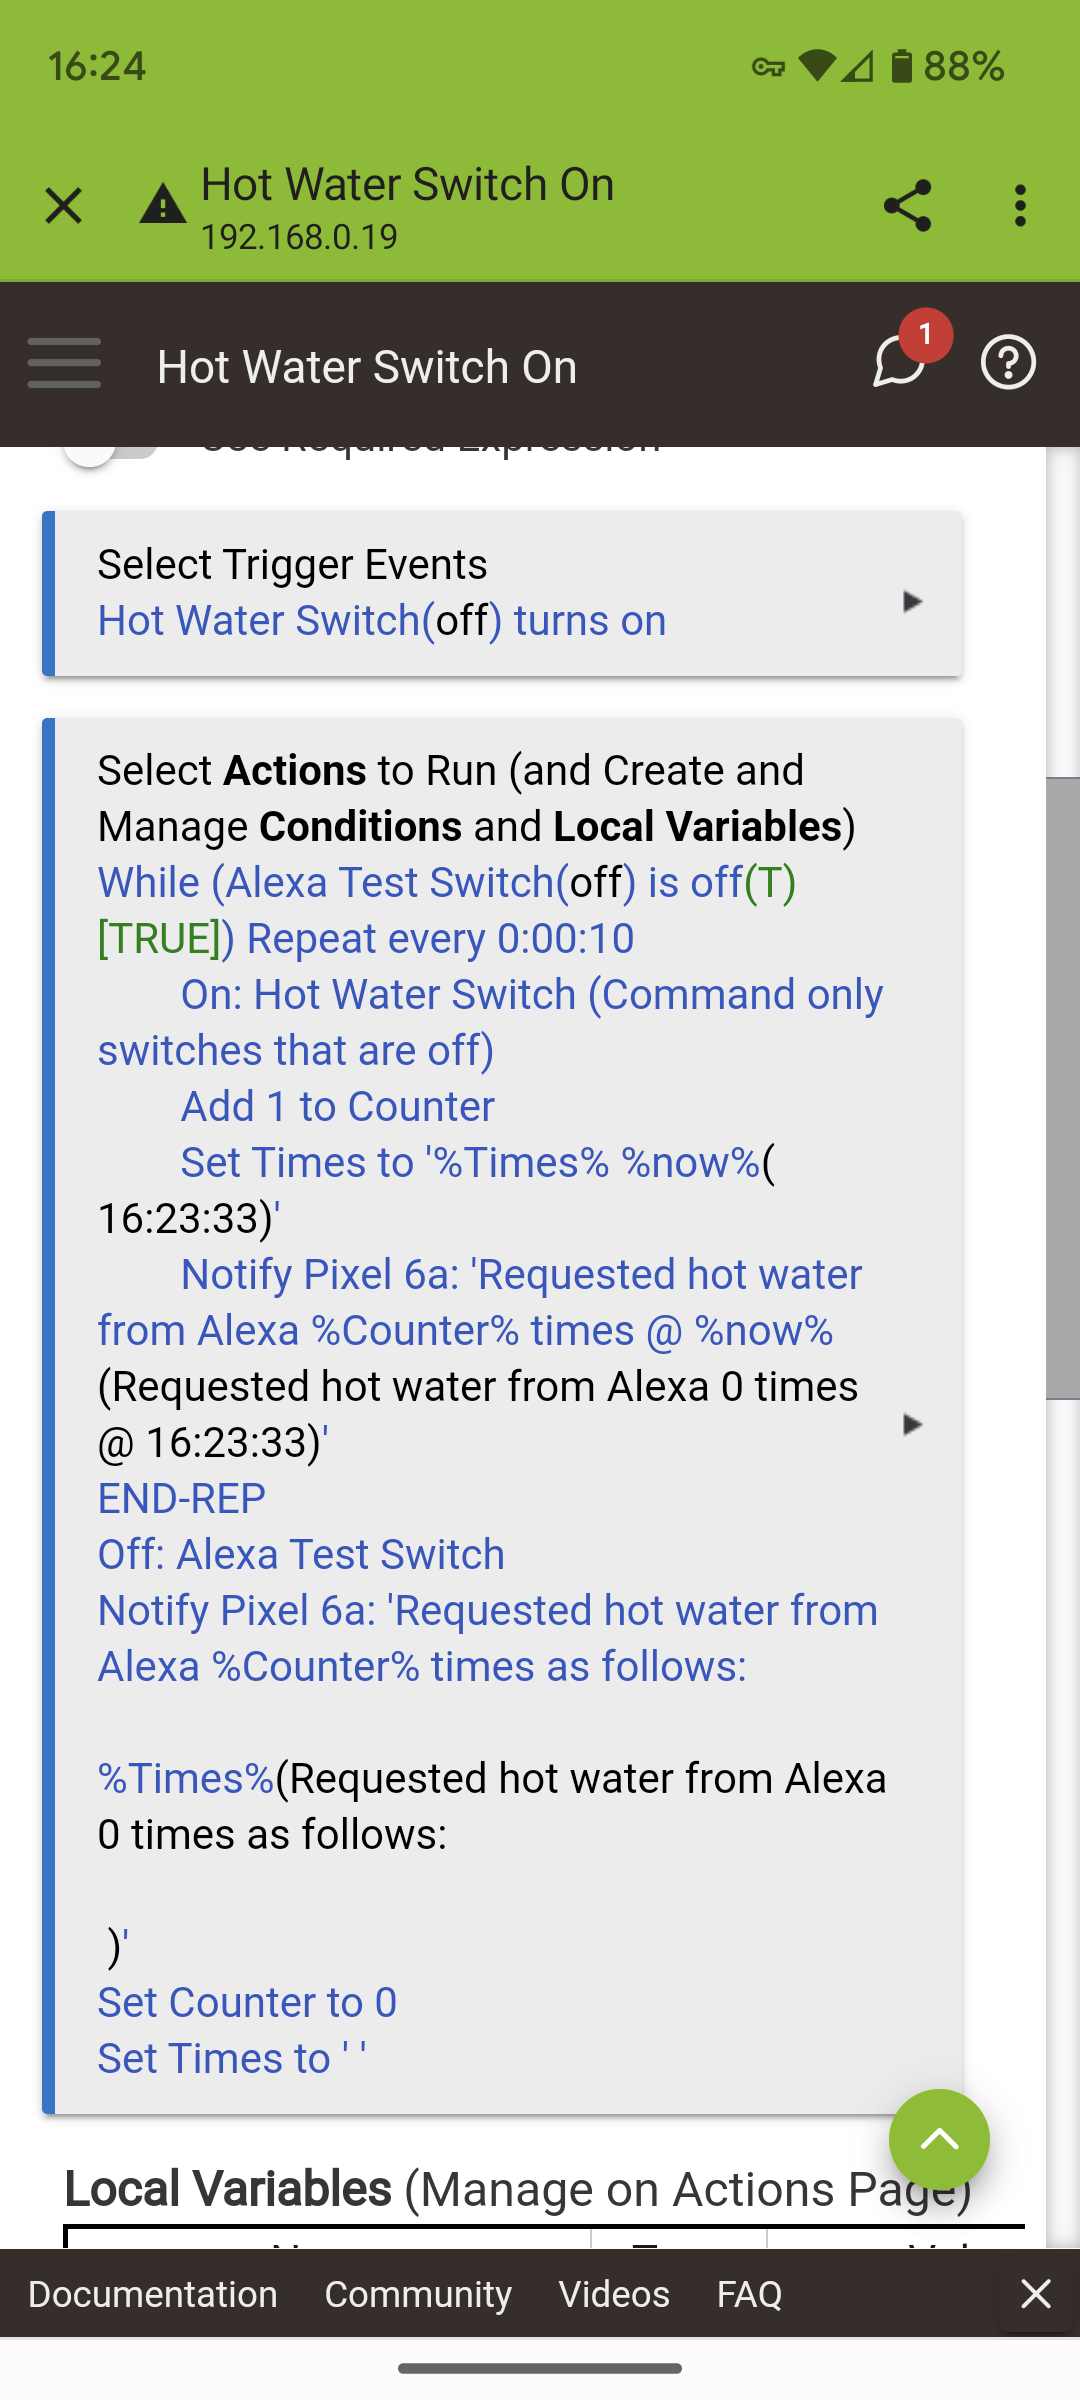The height and width of the screenshot is (2400, 1080).
Task: Open the Community footer link
Action: (x=418, y=2293)
